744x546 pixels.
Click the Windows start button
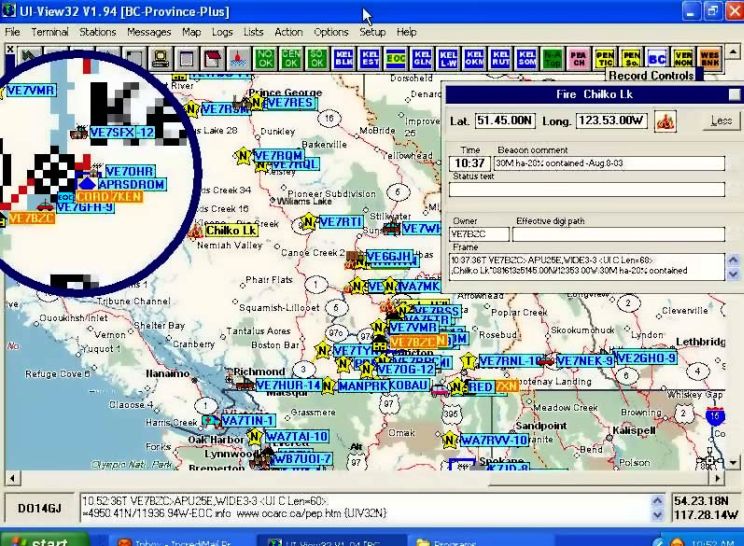tap(45, 540)
